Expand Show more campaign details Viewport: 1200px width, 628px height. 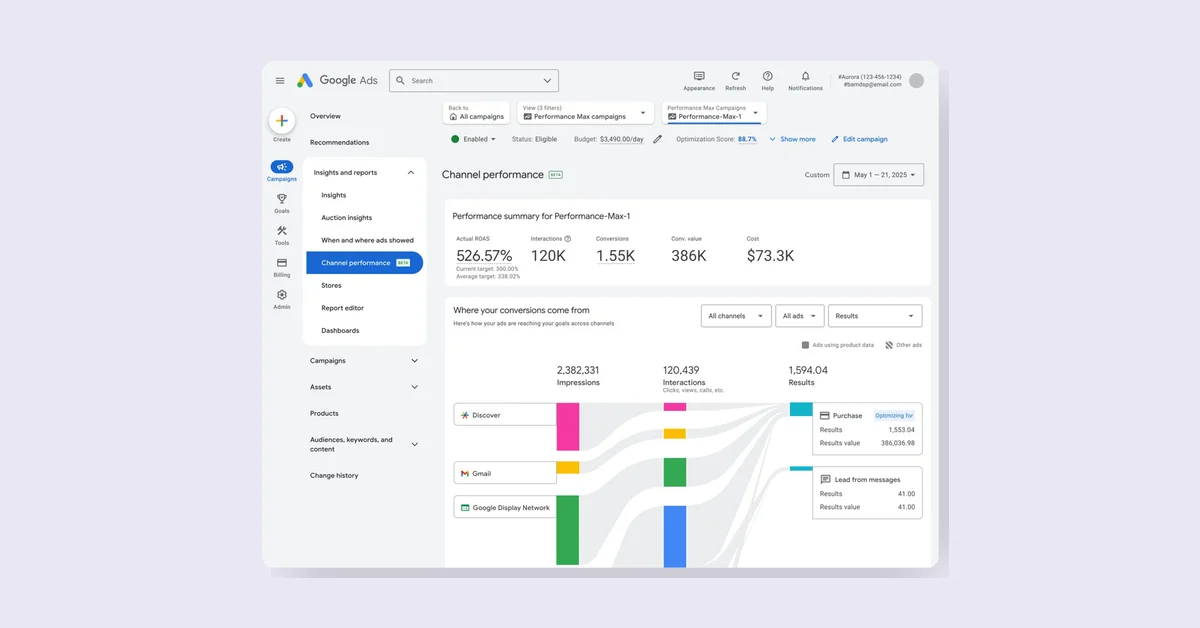792,140
